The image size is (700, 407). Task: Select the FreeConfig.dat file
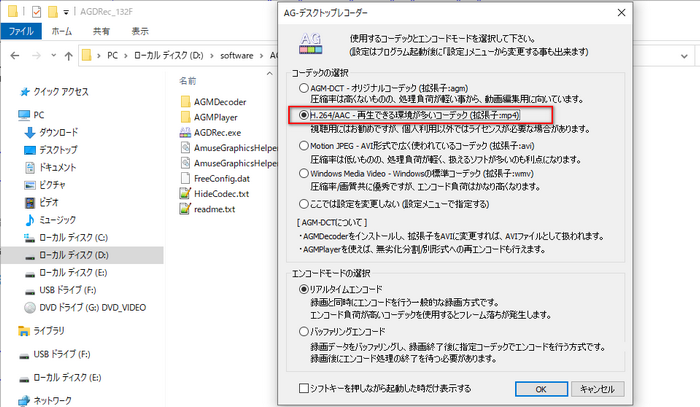click(215, 179)
